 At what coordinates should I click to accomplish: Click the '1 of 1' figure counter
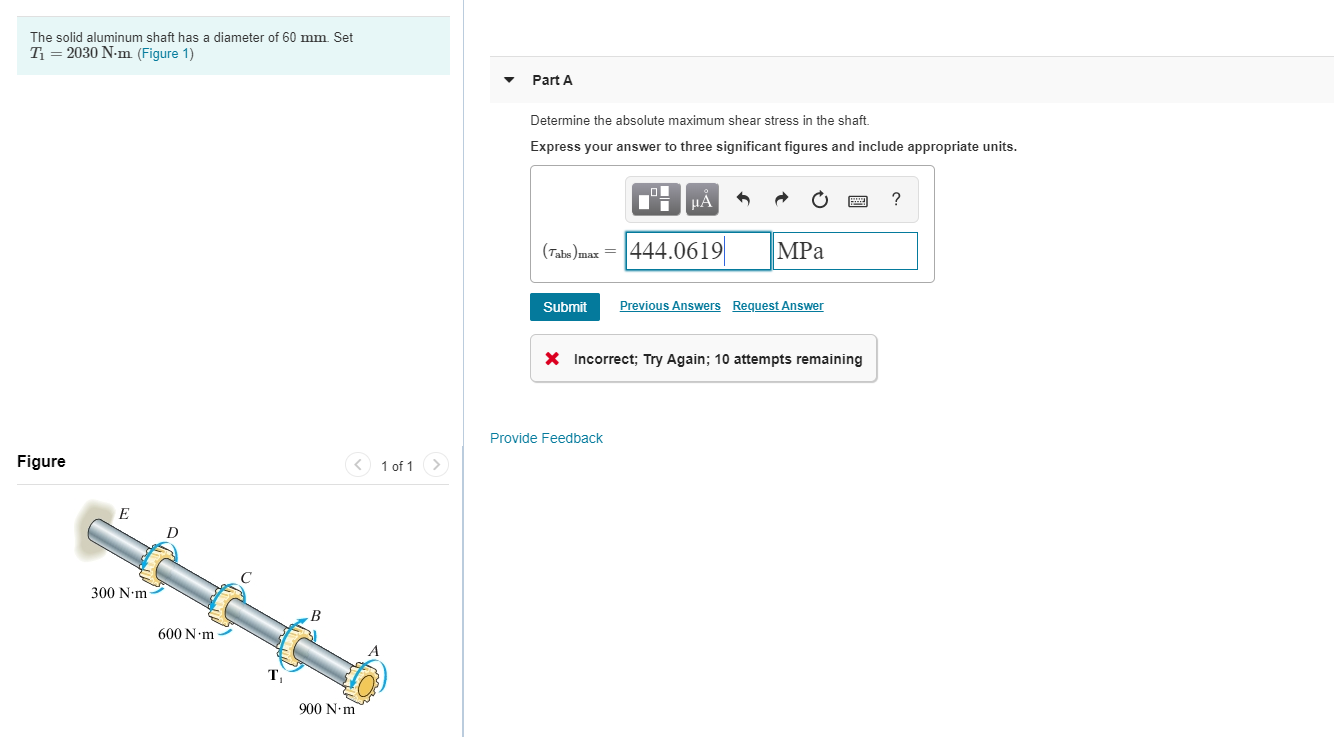coord(397,466)
